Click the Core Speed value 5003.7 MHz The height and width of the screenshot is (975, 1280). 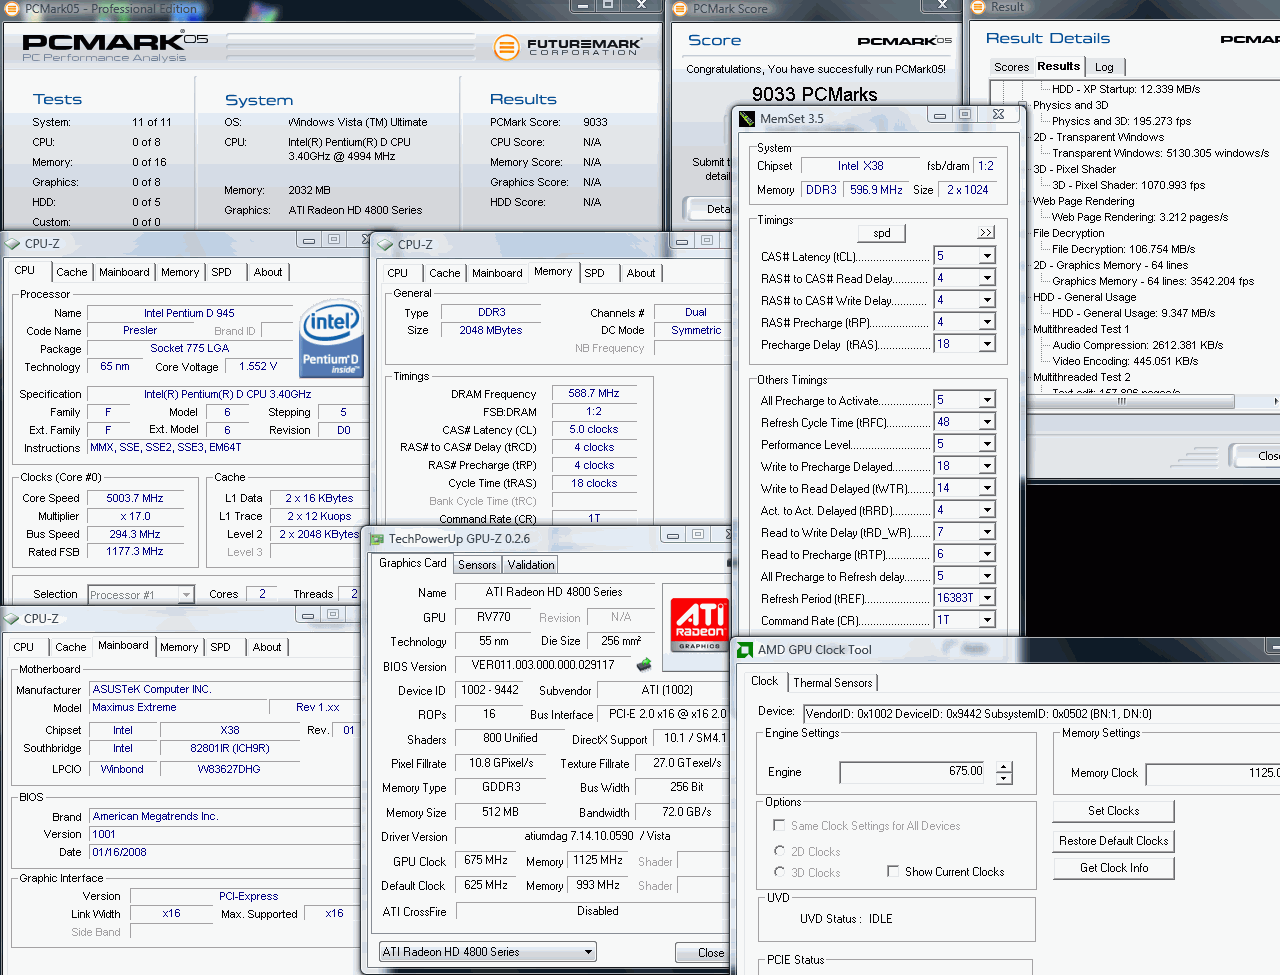click(x=135, y=498)
